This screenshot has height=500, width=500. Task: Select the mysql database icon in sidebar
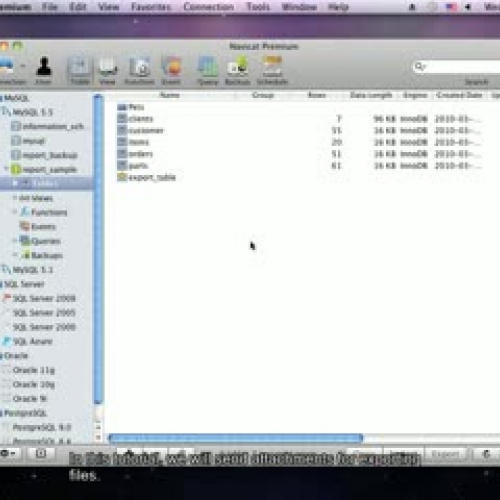[x=16, y=141]
